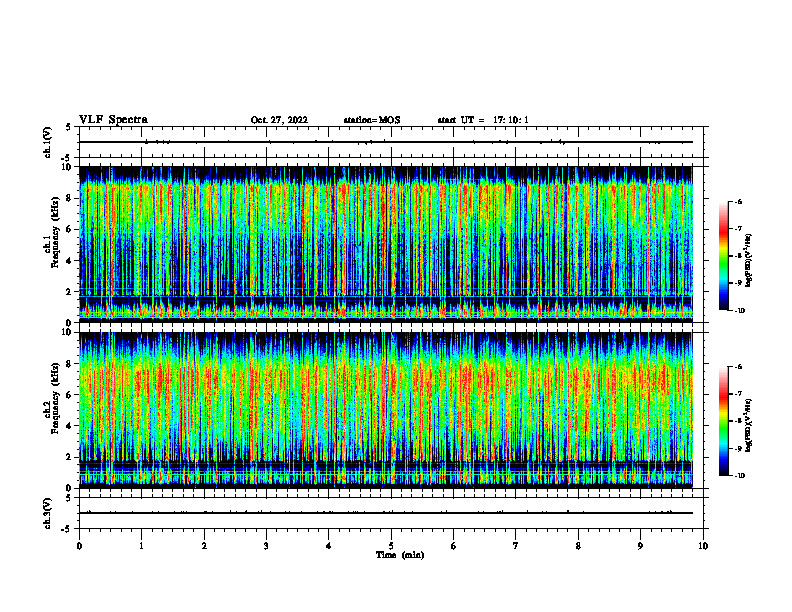Viewport: 792px width, 612px height.
Task: Click the "8" tick on ch.1 frequency axis
Action: click(69, 198)
